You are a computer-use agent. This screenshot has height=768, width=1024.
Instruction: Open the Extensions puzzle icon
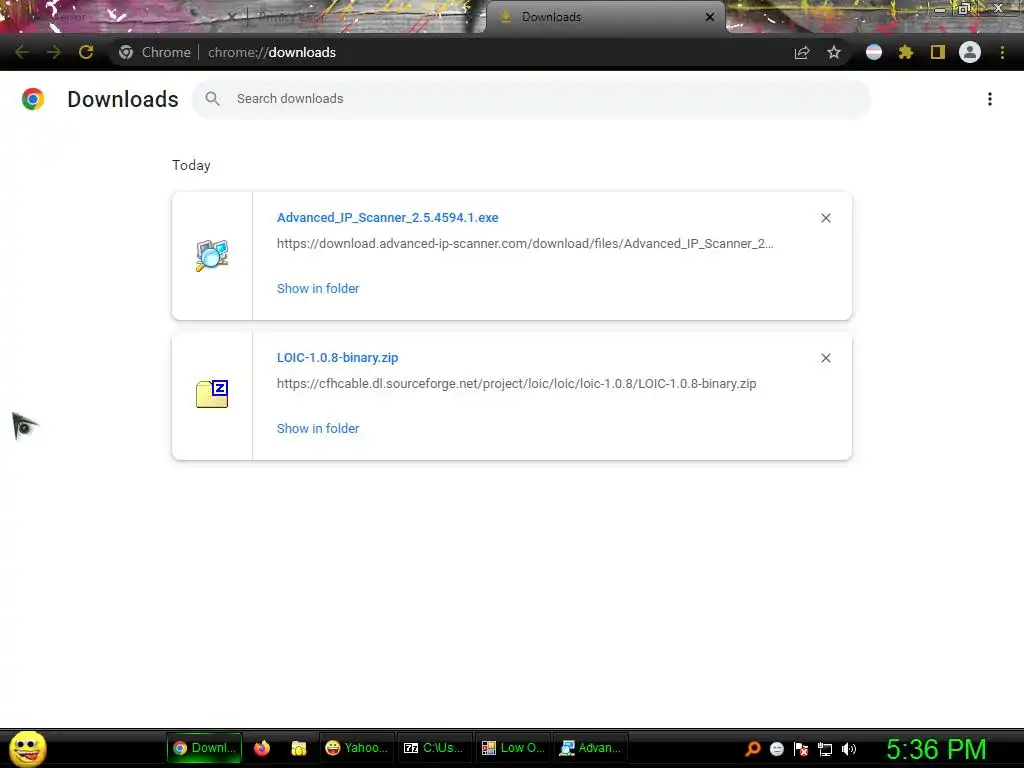pos(906,52)
